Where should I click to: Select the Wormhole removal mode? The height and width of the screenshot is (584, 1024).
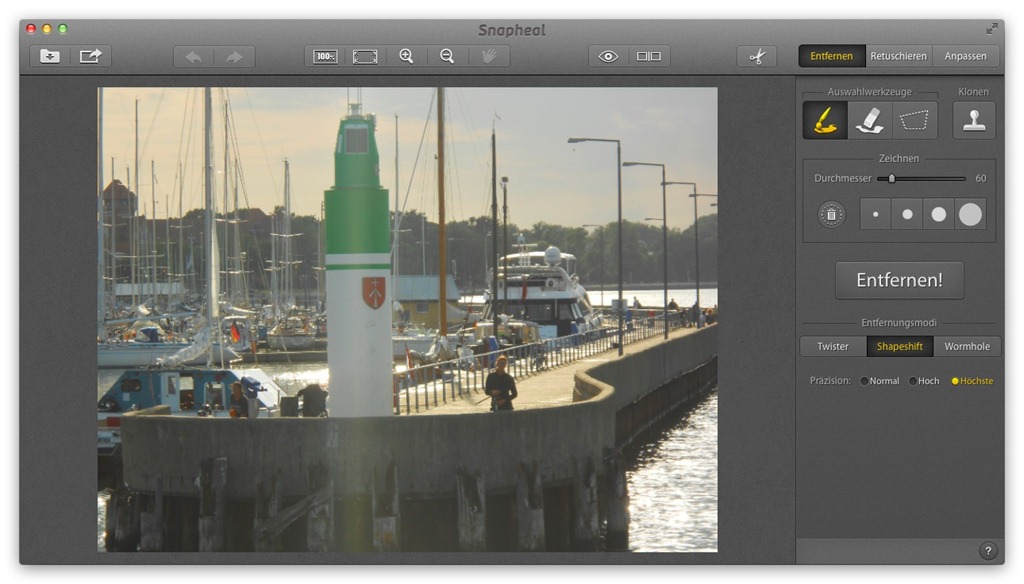(967, 347)
